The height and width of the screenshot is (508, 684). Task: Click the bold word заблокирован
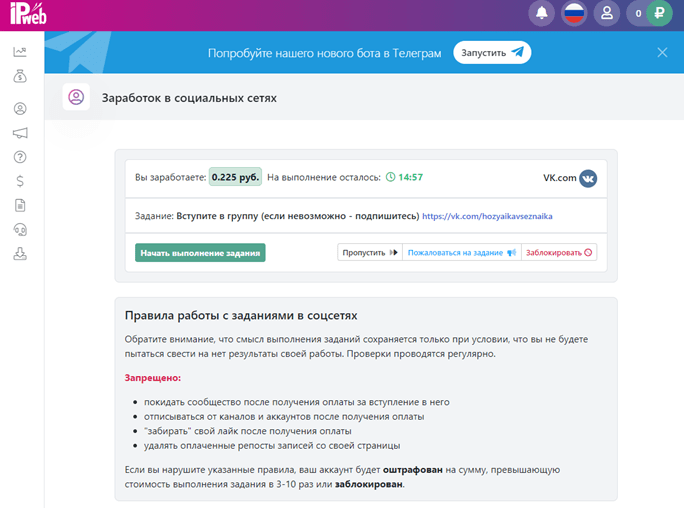(x=369, y=484)
